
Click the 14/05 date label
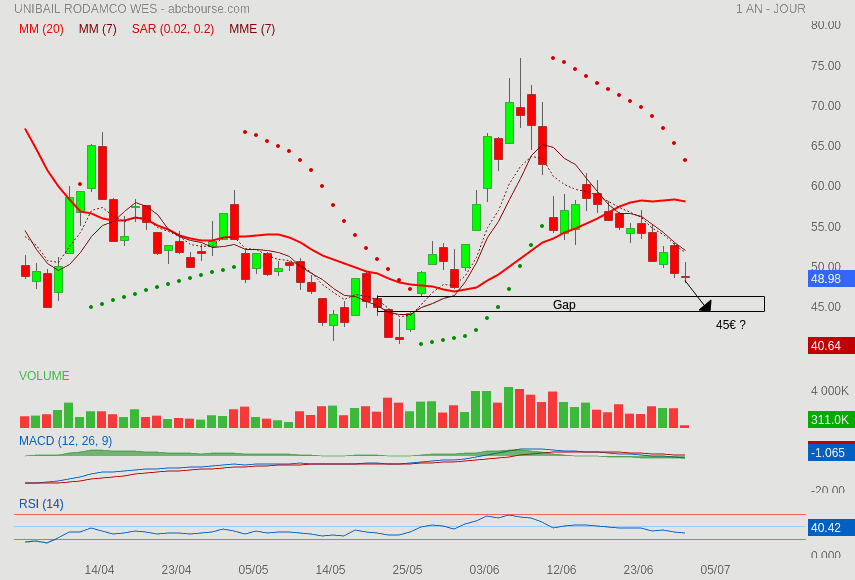click(330, 570)
